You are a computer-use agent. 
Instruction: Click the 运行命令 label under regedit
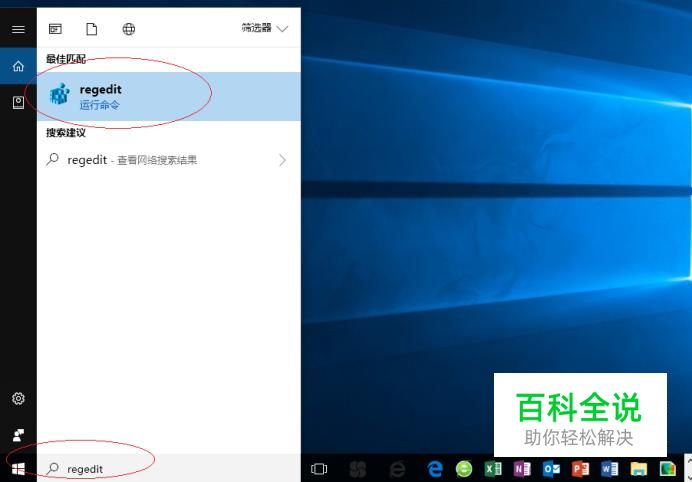[x=99, y=105]
